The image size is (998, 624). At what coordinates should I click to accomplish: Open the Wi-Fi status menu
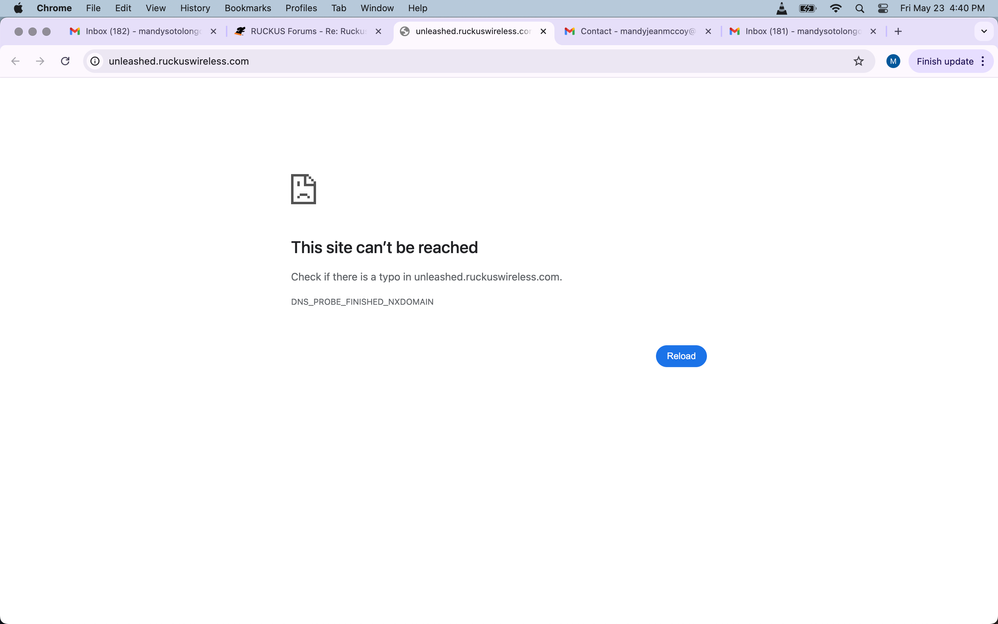(x=835, y=8)
